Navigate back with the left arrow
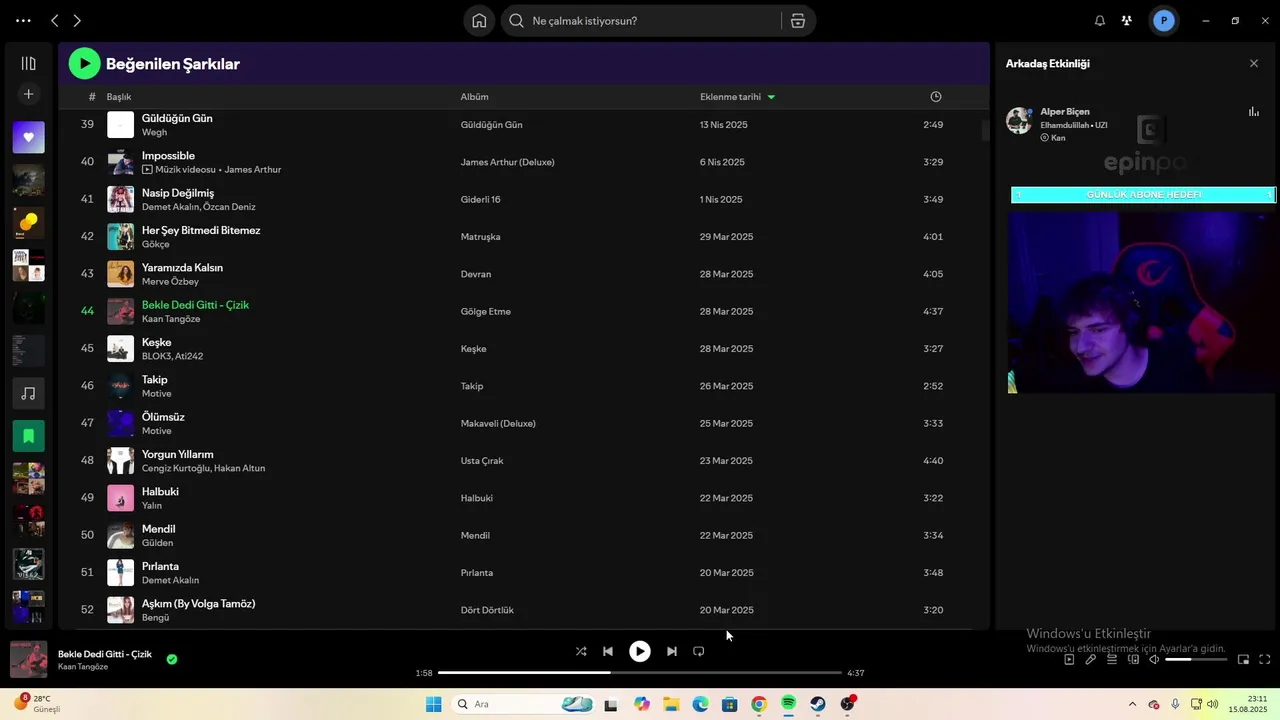Screen dimensions: 1280x720 pyautogui.click(x=54, y=21)
